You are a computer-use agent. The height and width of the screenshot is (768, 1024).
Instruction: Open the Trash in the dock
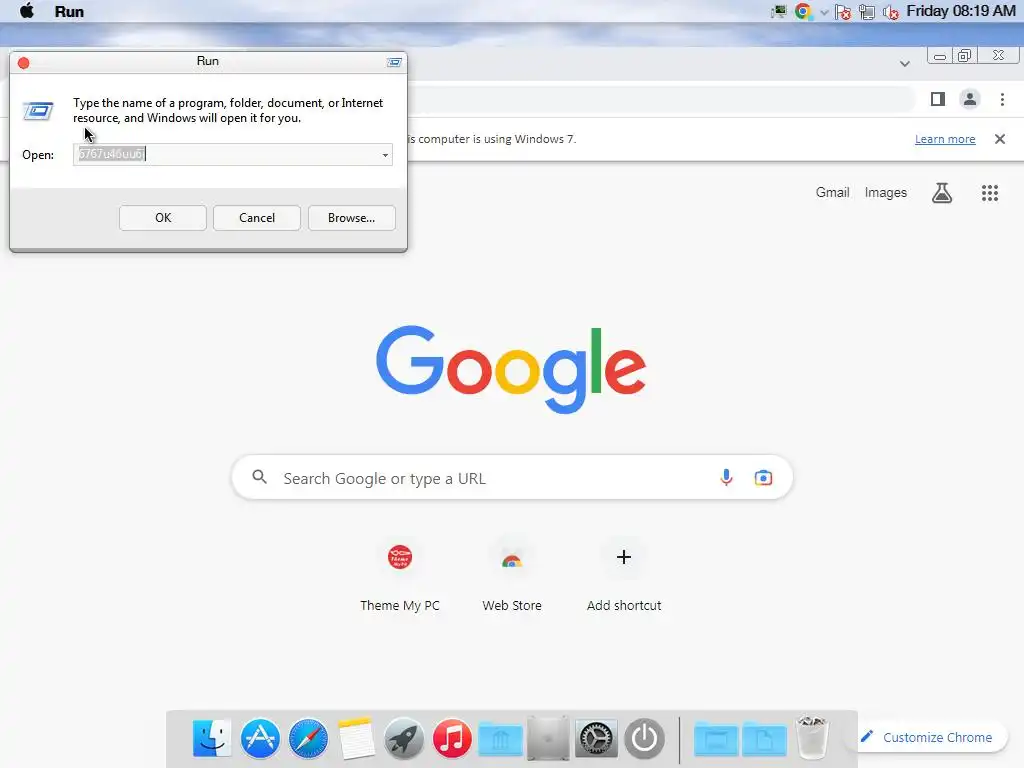[812, 738]
